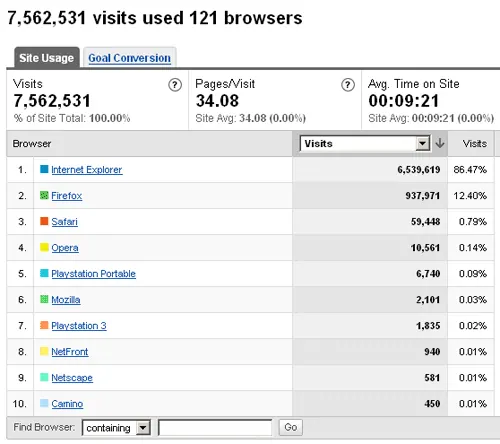Open the Playstation 3 link
This screenshot has height=444, width=500.
tap(79, 326)
